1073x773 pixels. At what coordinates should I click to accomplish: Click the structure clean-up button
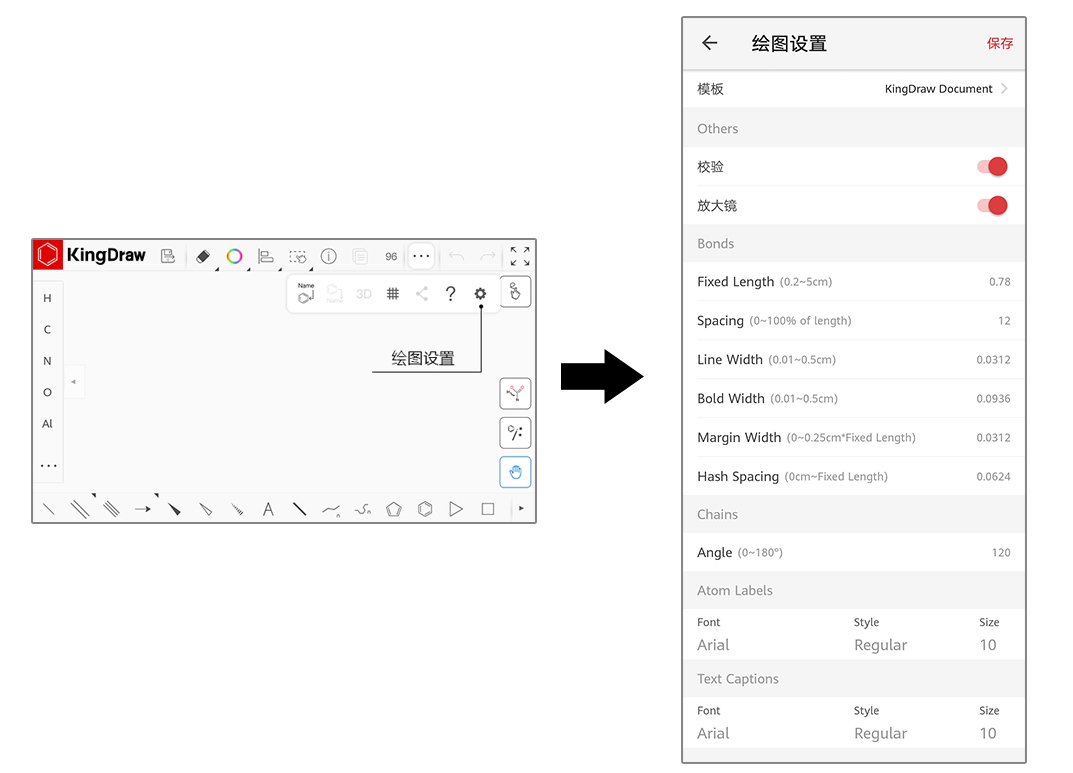coord(515,393)
